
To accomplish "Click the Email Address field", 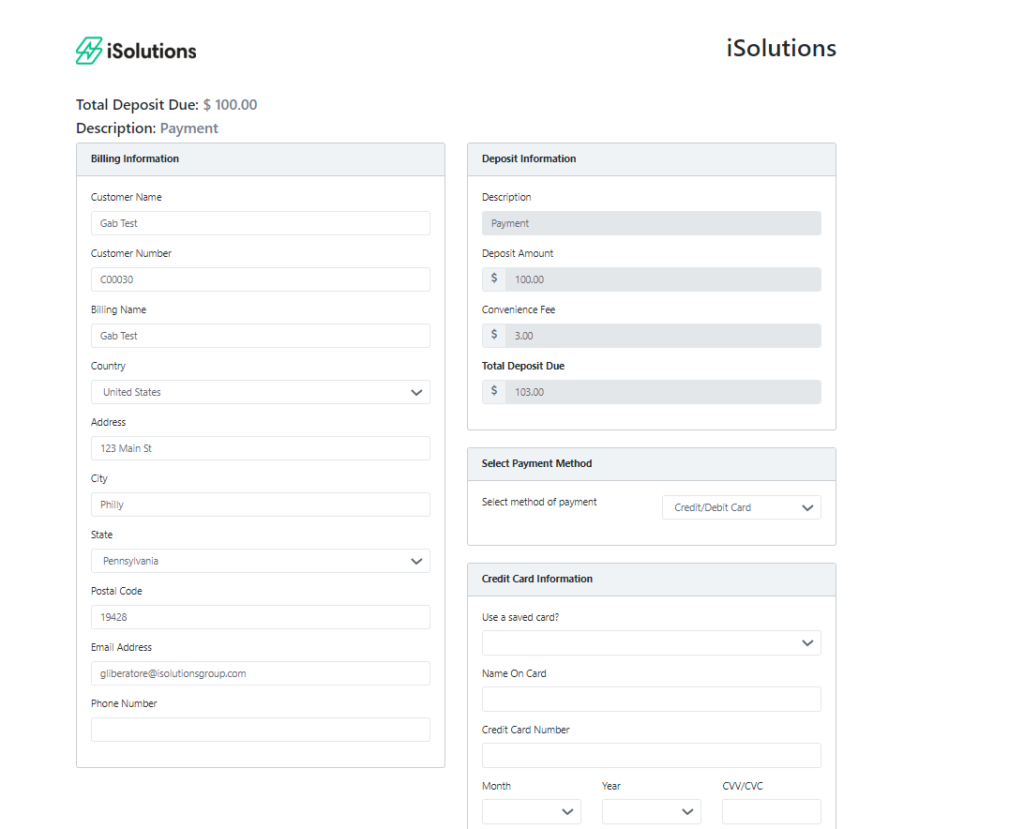I will 260,674.
